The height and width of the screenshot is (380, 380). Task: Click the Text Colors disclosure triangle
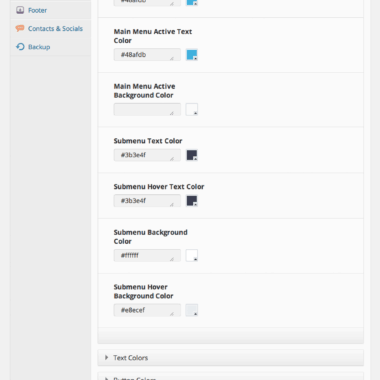coord(106,357)
